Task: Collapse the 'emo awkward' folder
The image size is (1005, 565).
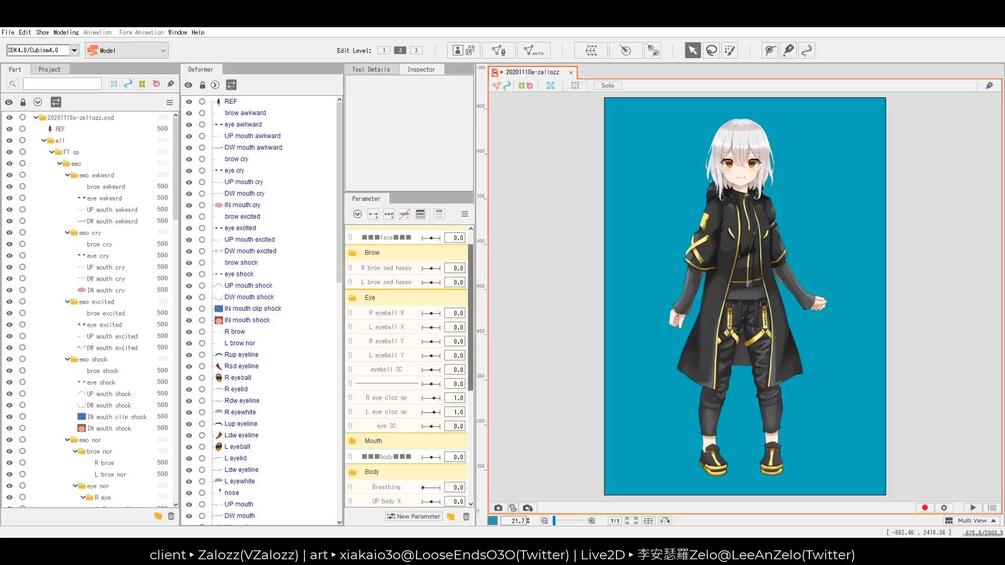Action: 67,175
